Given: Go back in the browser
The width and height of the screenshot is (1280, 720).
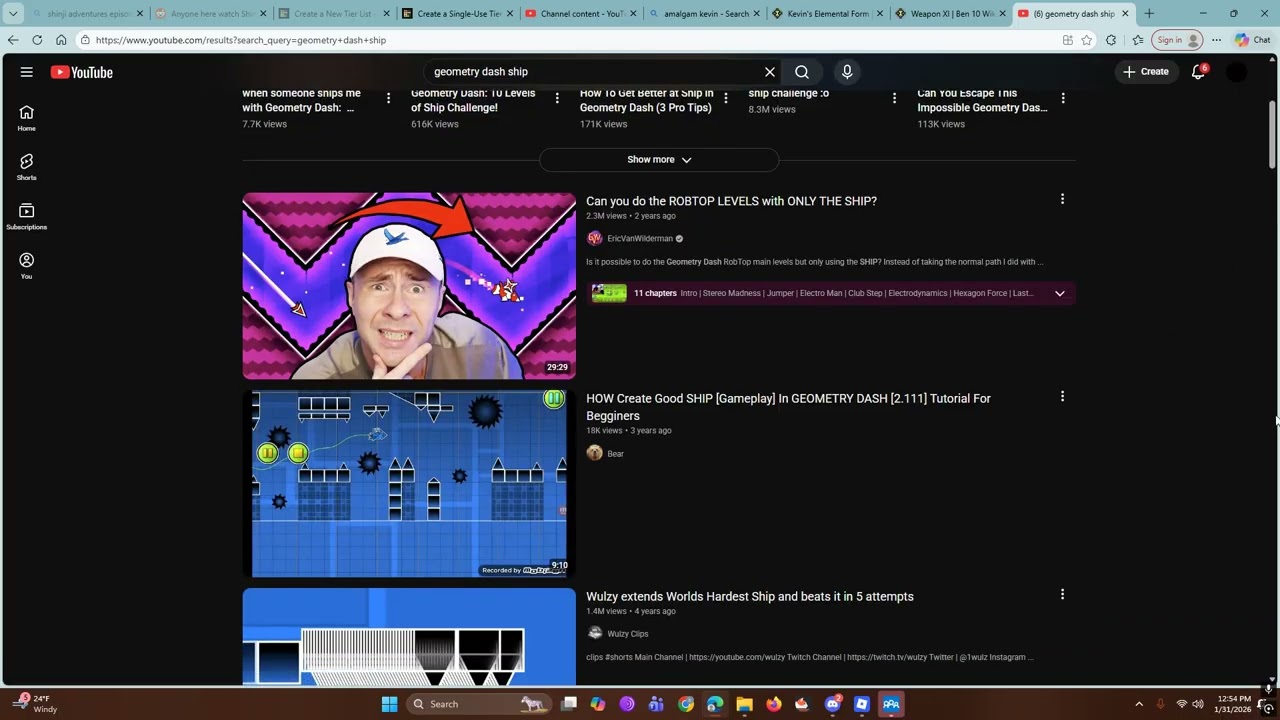Looking at the screenshot, I should [x=13, y=40].
